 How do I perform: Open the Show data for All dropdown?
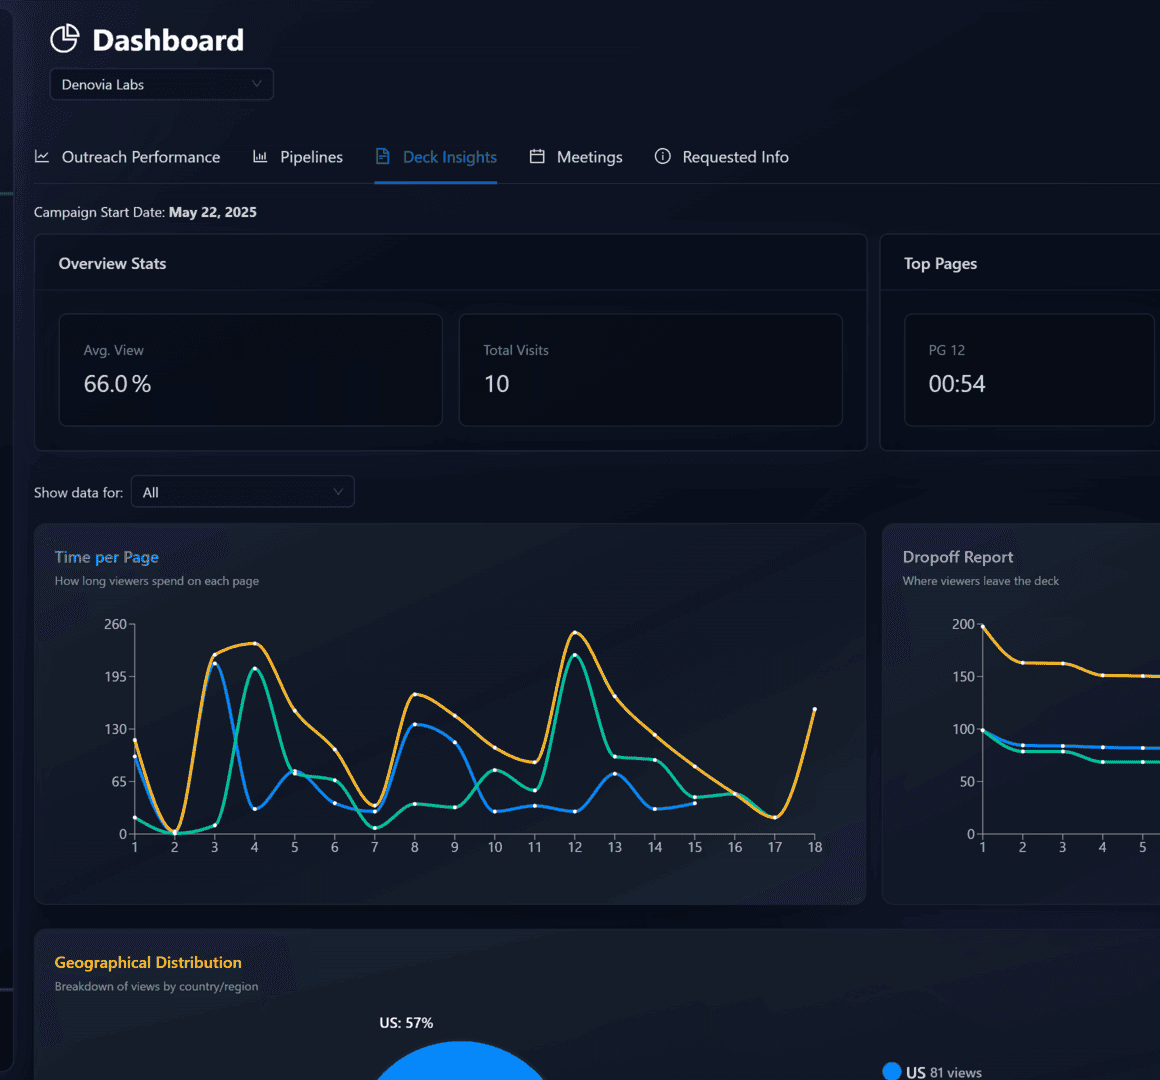(x=243, y=492)
